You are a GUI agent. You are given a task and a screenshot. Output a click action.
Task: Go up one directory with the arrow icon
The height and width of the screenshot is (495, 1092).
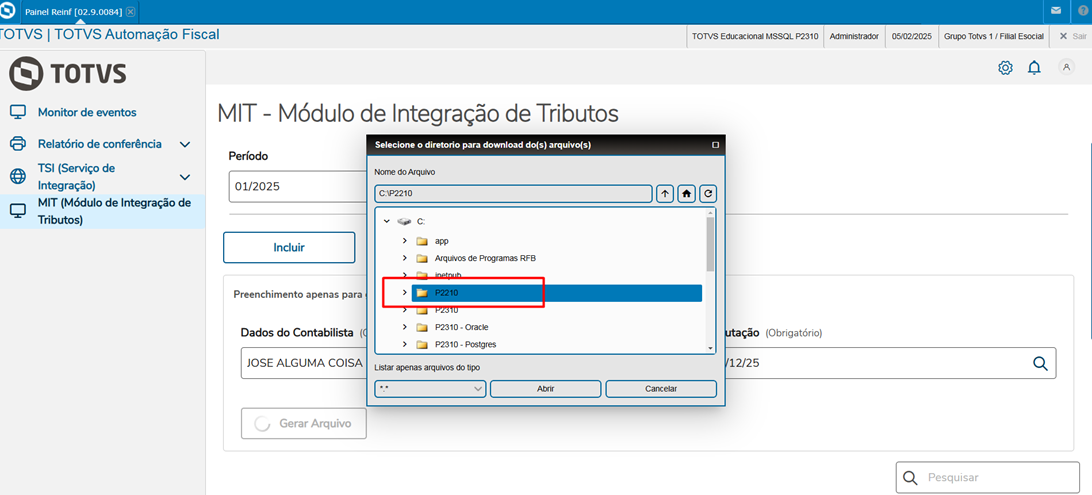point(665,194)
